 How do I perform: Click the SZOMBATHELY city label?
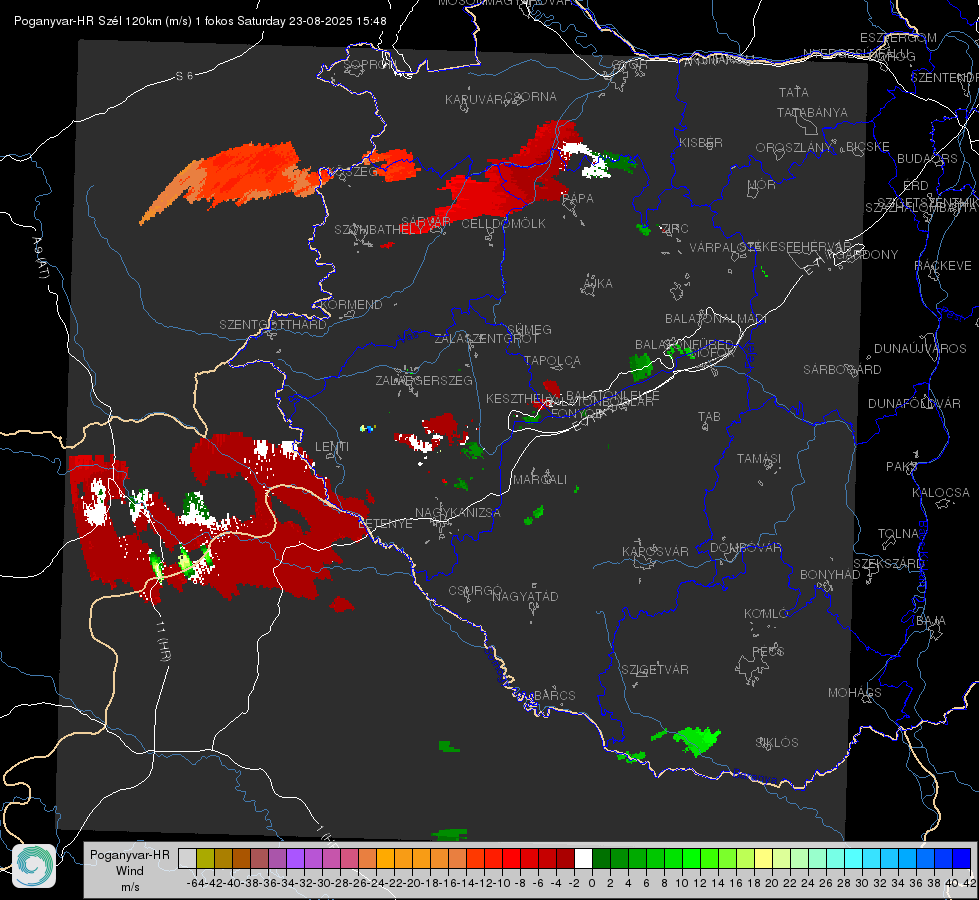pos(379,229)
